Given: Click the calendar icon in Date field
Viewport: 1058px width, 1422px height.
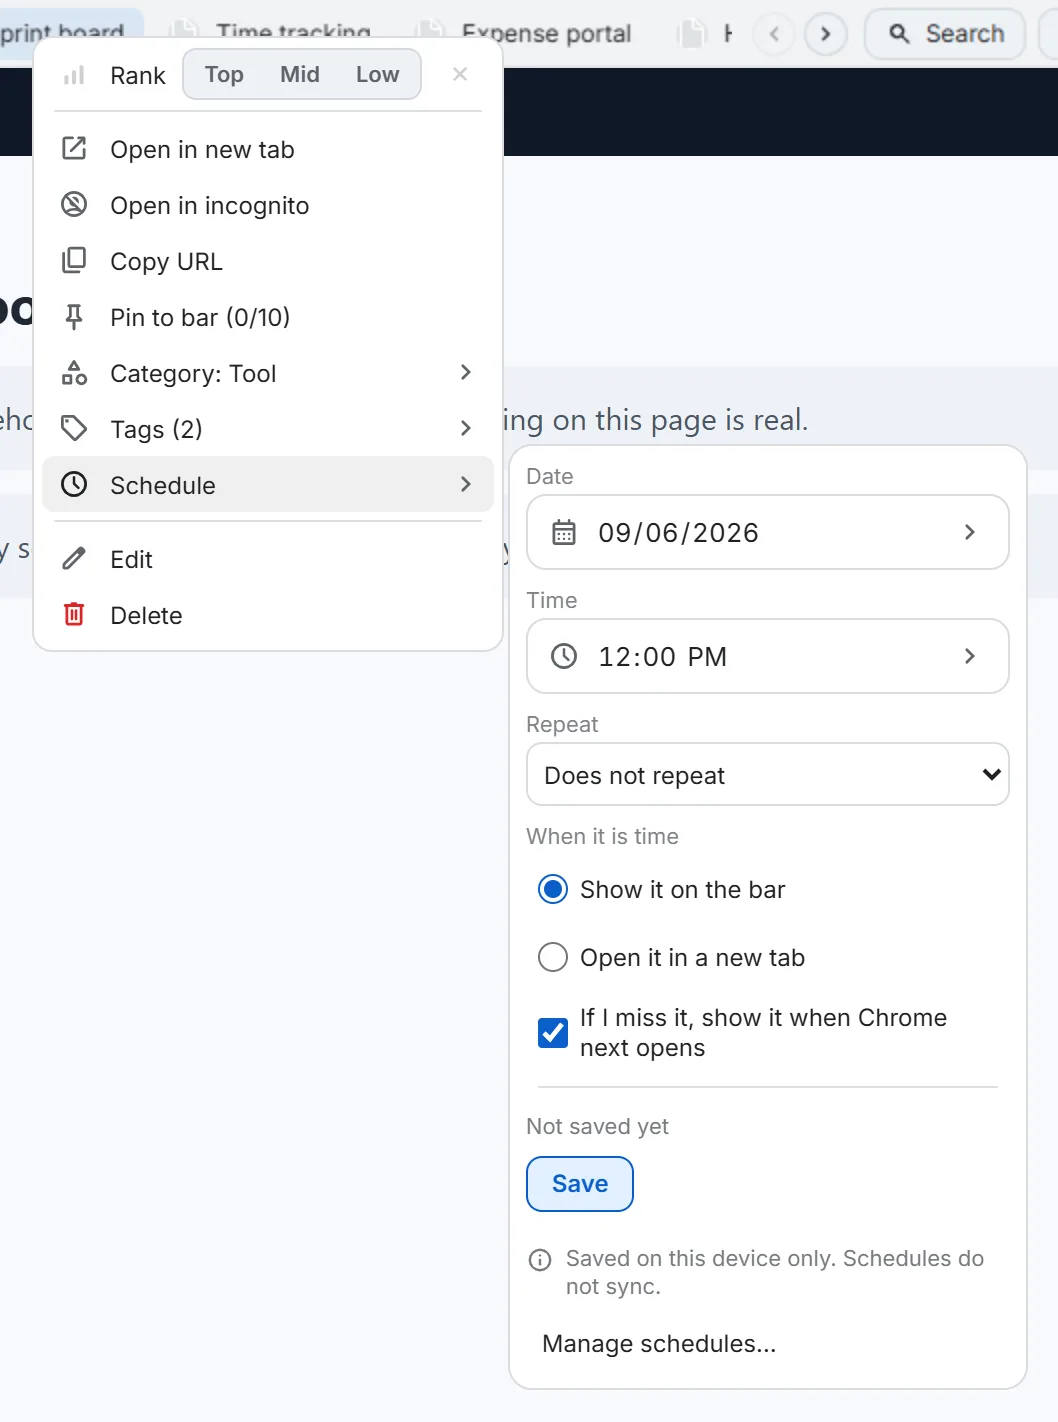Looking at the screenshot, I should 564,532.
